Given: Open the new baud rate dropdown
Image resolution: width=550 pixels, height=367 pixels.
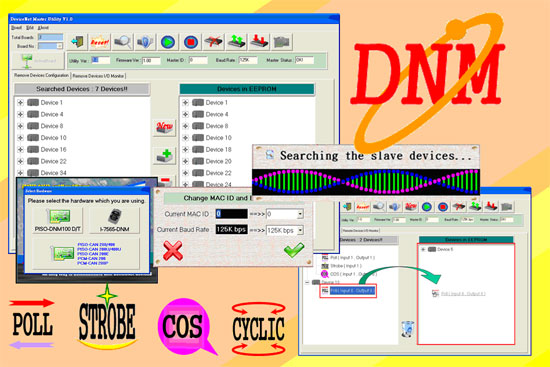Looking at the screenshot, I should pos(300,230).
